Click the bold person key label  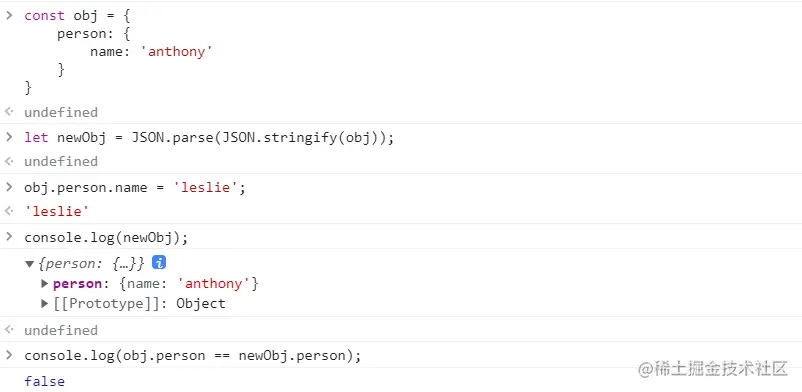click(77, 284)
